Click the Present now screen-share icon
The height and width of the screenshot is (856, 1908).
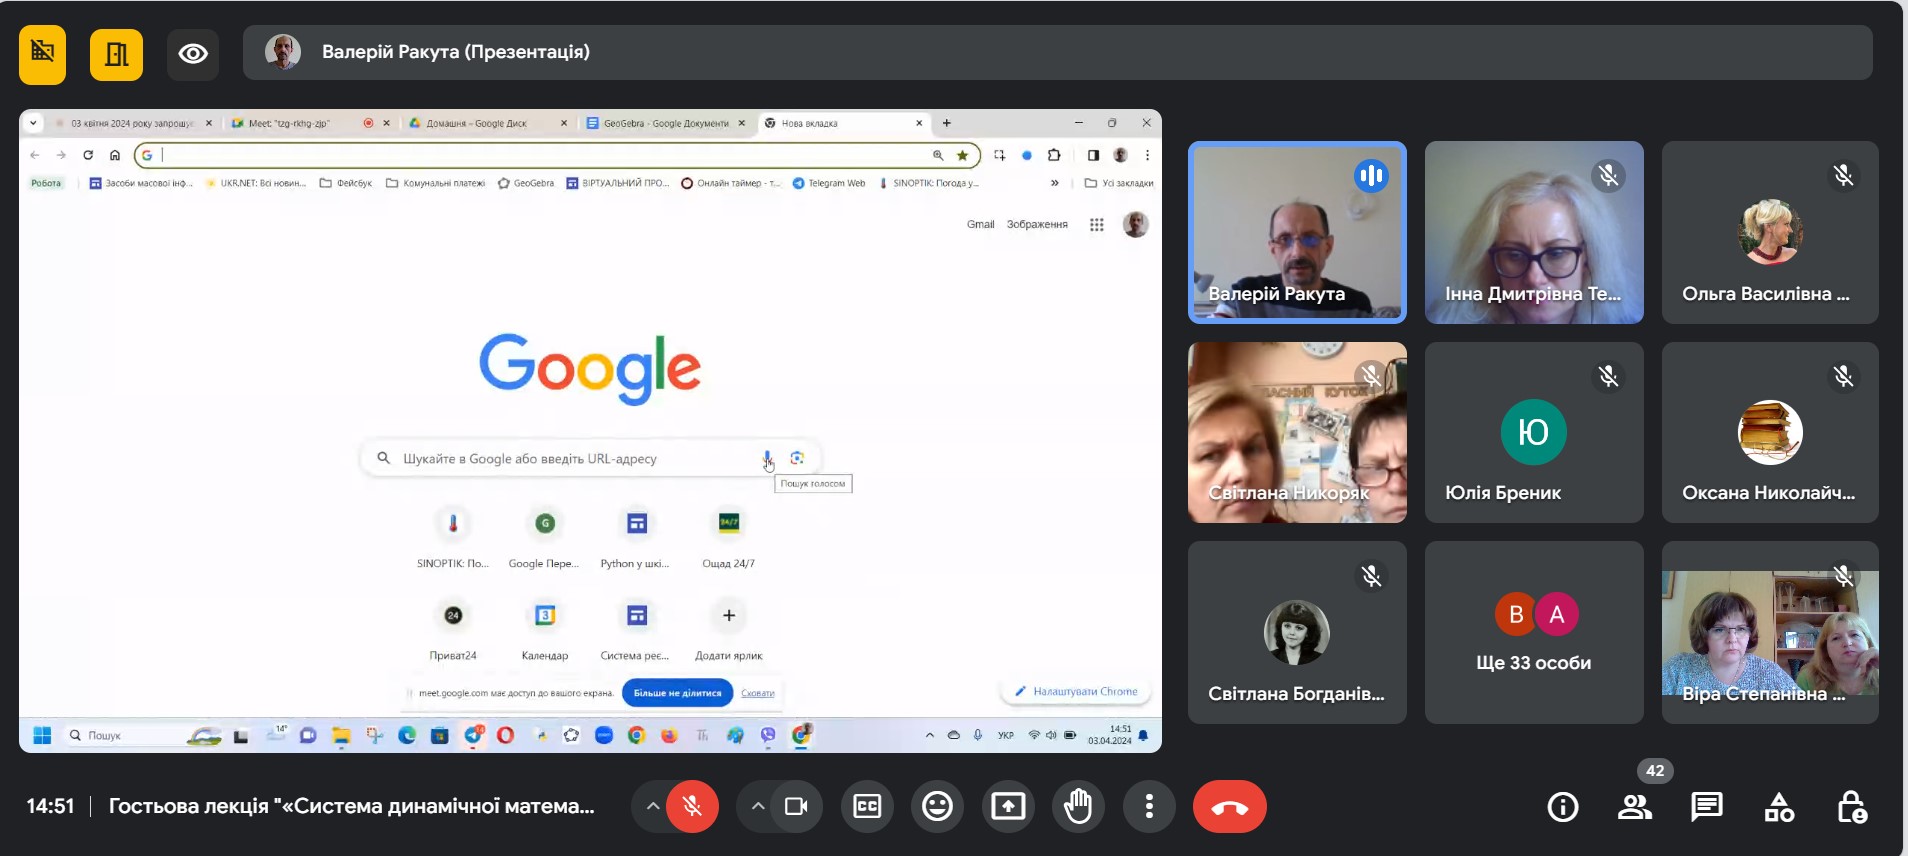coord(1008,806)
